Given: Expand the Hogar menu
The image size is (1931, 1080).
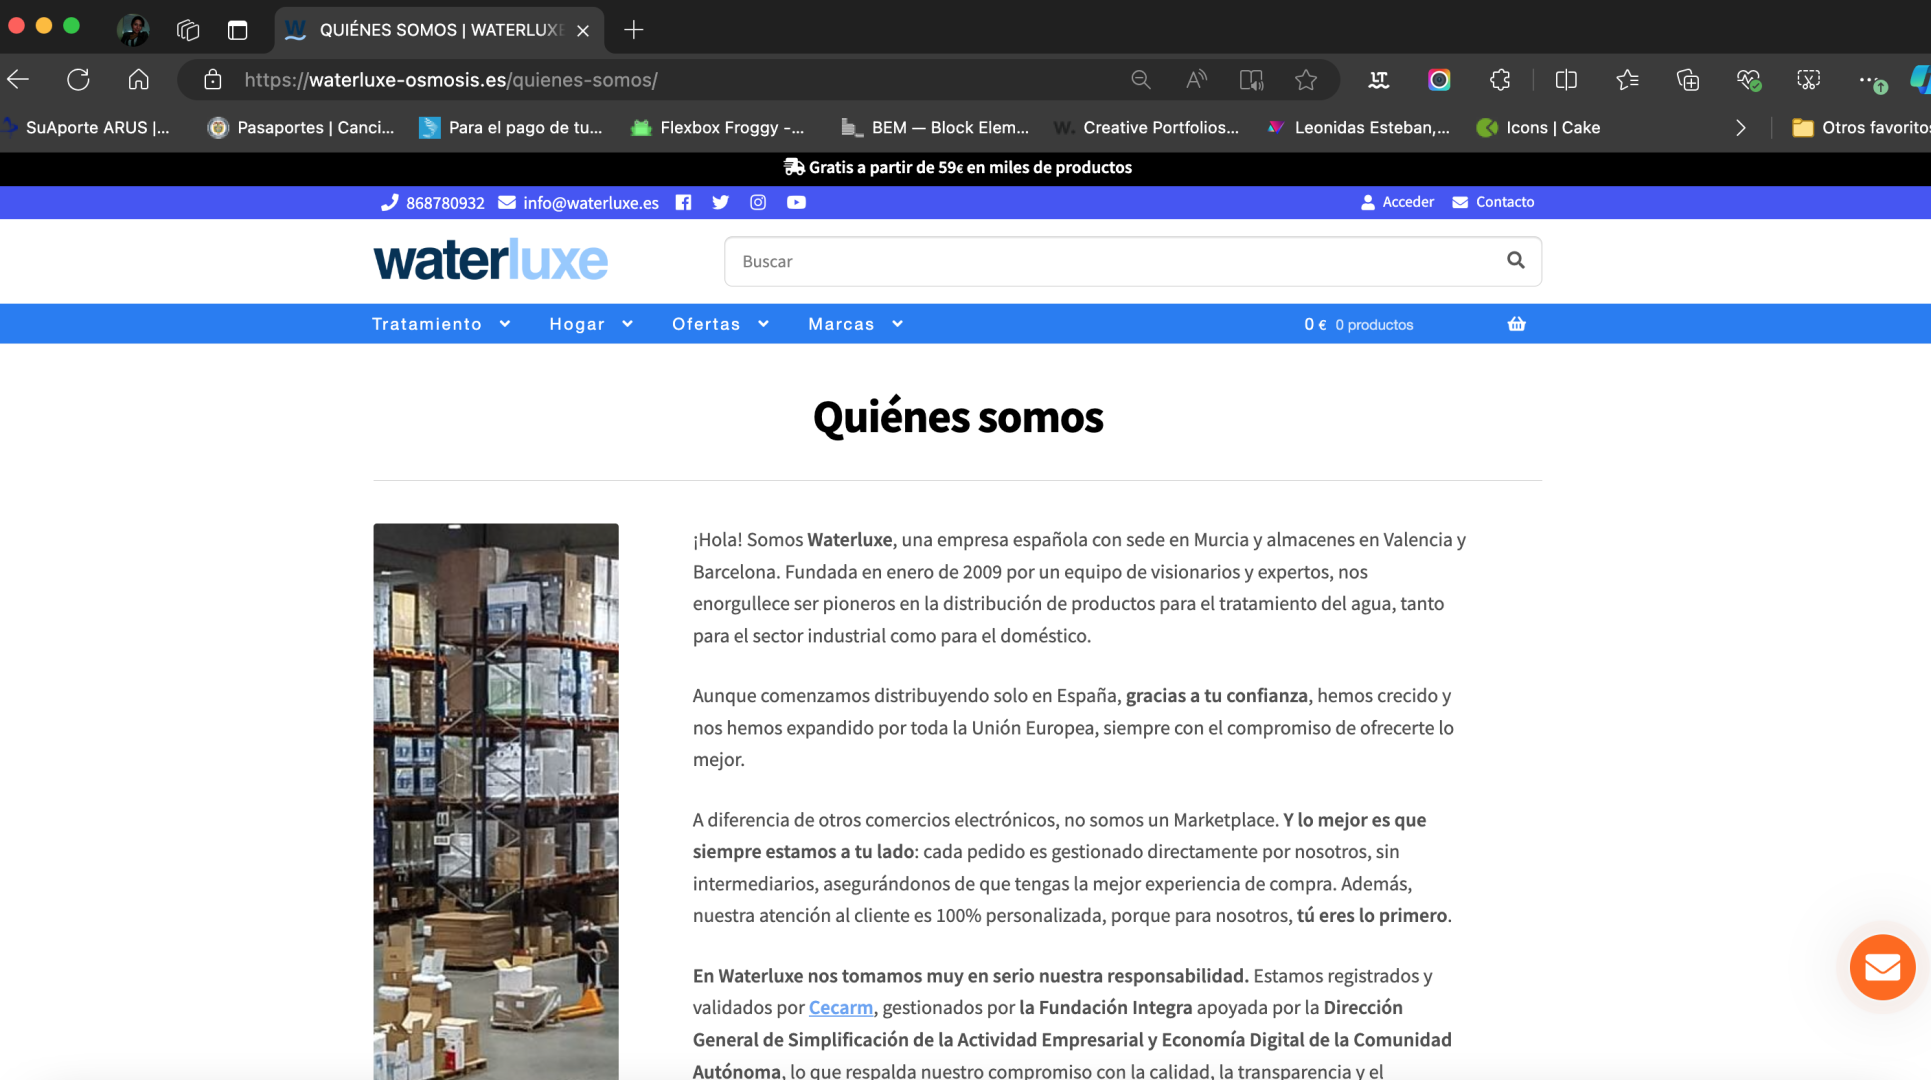Looking at the screenshot, I should 591,324.
